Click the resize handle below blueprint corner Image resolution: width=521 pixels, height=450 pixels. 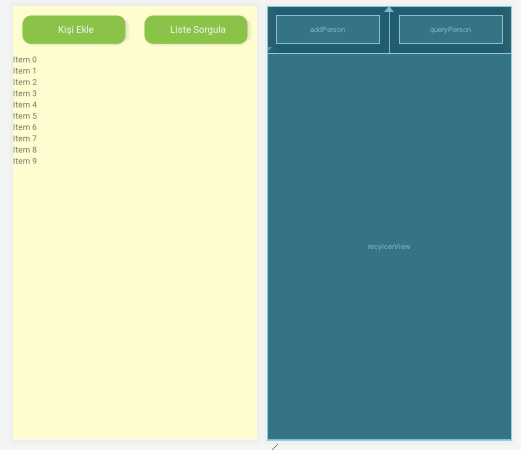275,447
